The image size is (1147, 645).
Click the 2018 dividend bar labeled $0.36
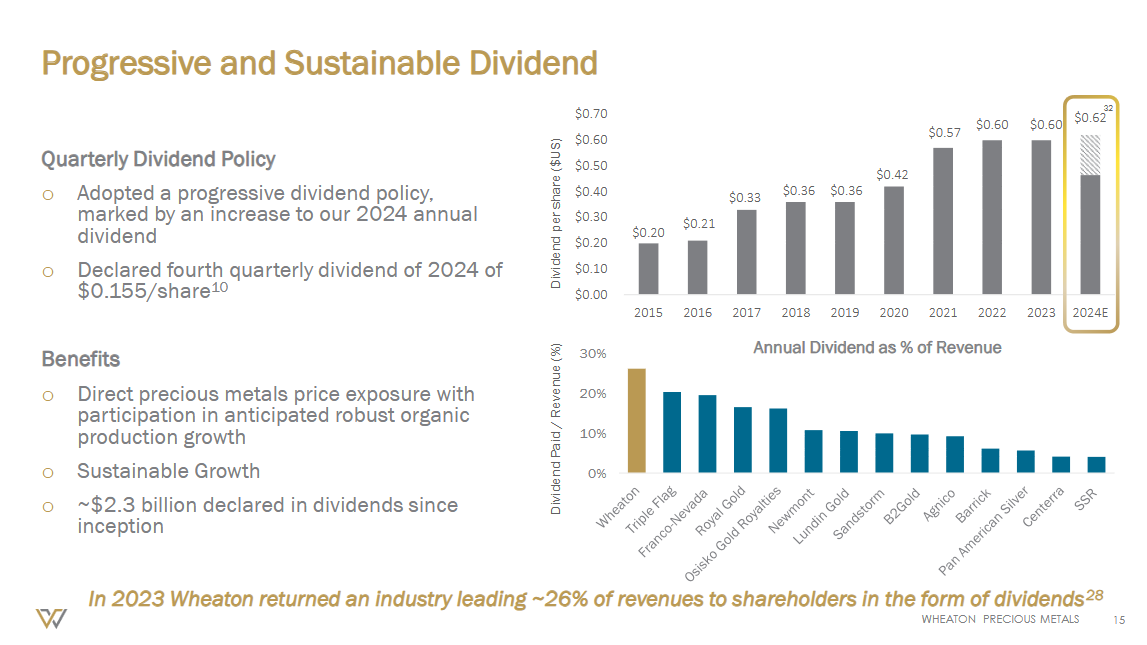pyautogui.click(x=796, y=248)
